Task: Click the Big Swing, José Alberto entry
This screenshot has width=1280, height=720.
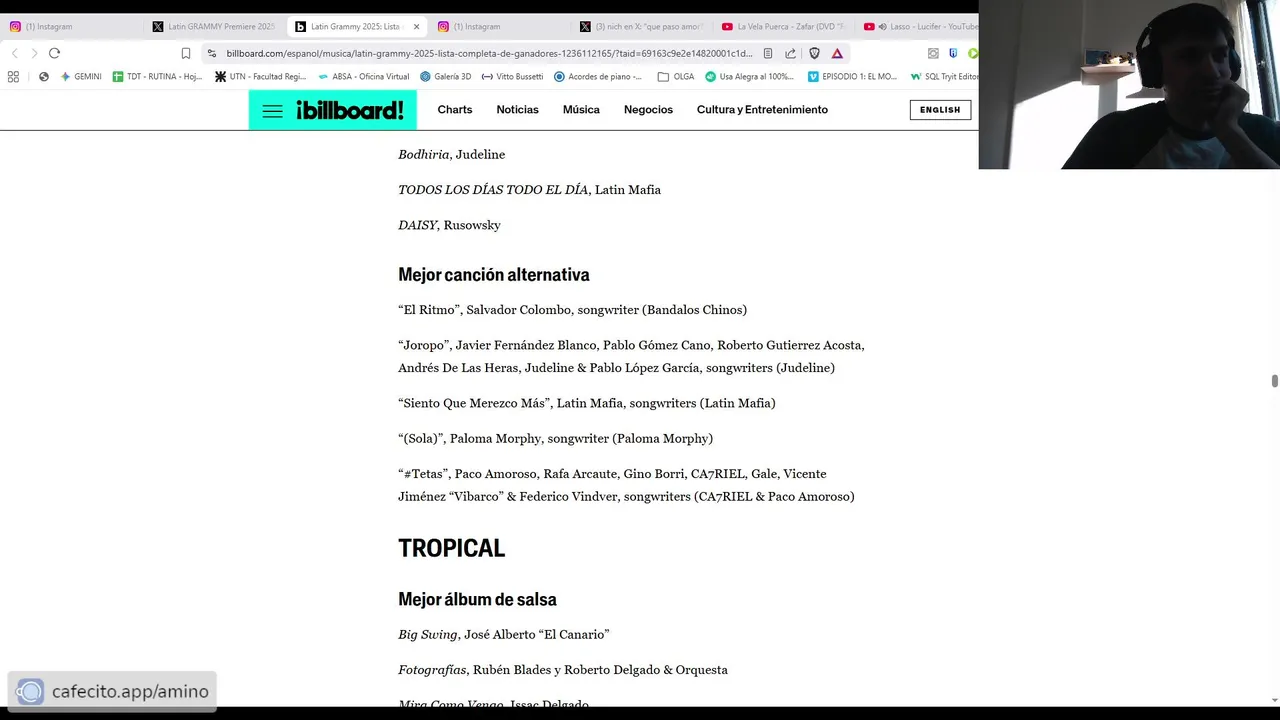Action: (x=504, y=635)
